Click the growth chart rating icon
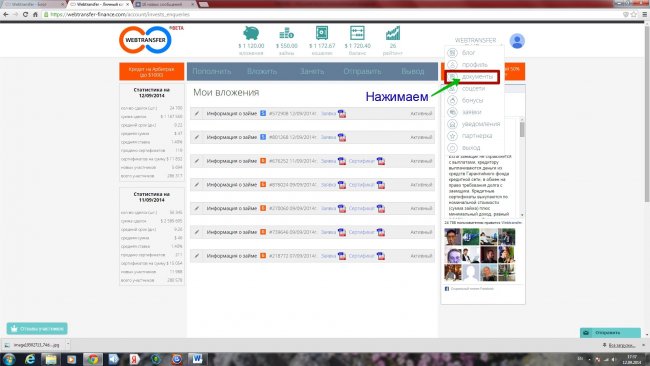The image size is (650, 366). (x=393, y=33)
